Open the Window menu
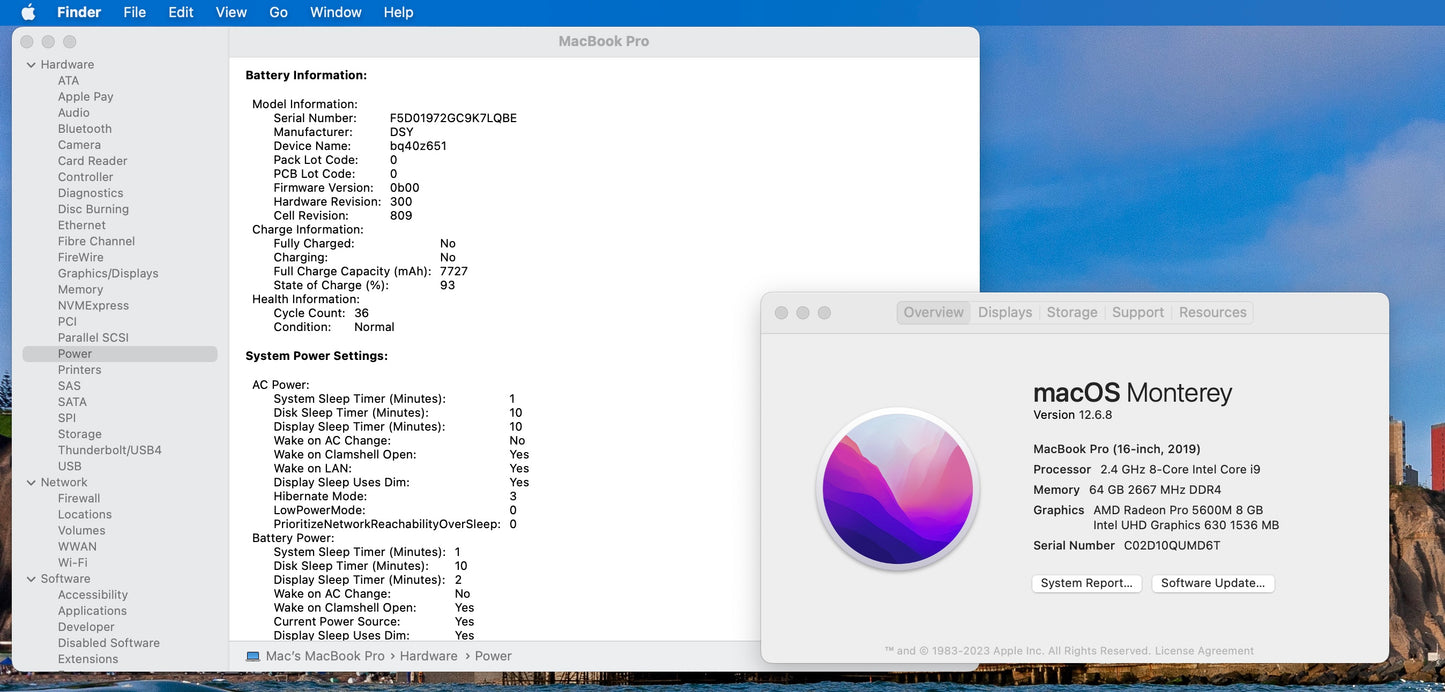This screenshot has height=692, width=1445. [x=335, y=12]
